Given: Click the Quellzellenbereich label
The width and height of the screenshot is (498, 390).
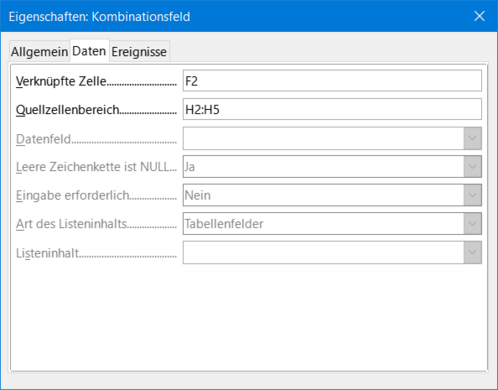Looking at the screenshot, I should point(68,110).
